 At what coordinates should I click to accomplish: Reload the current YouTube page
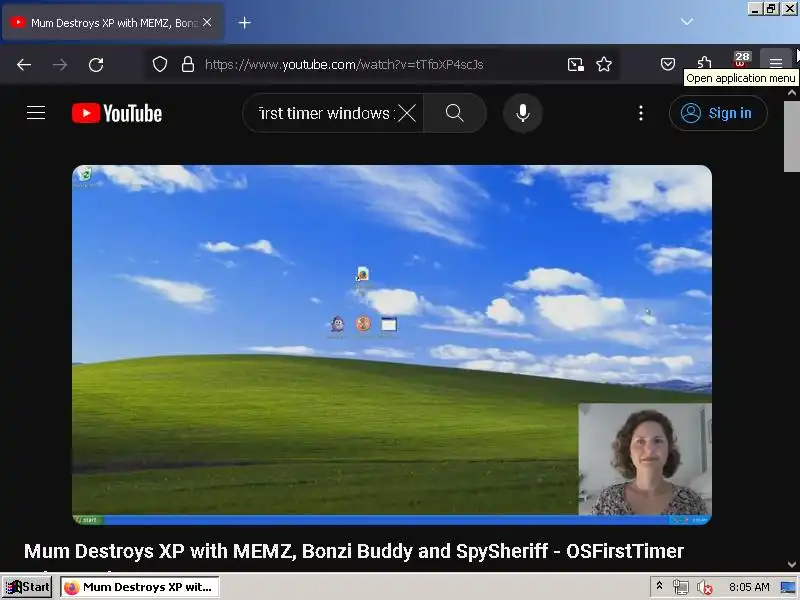point(96,64)
